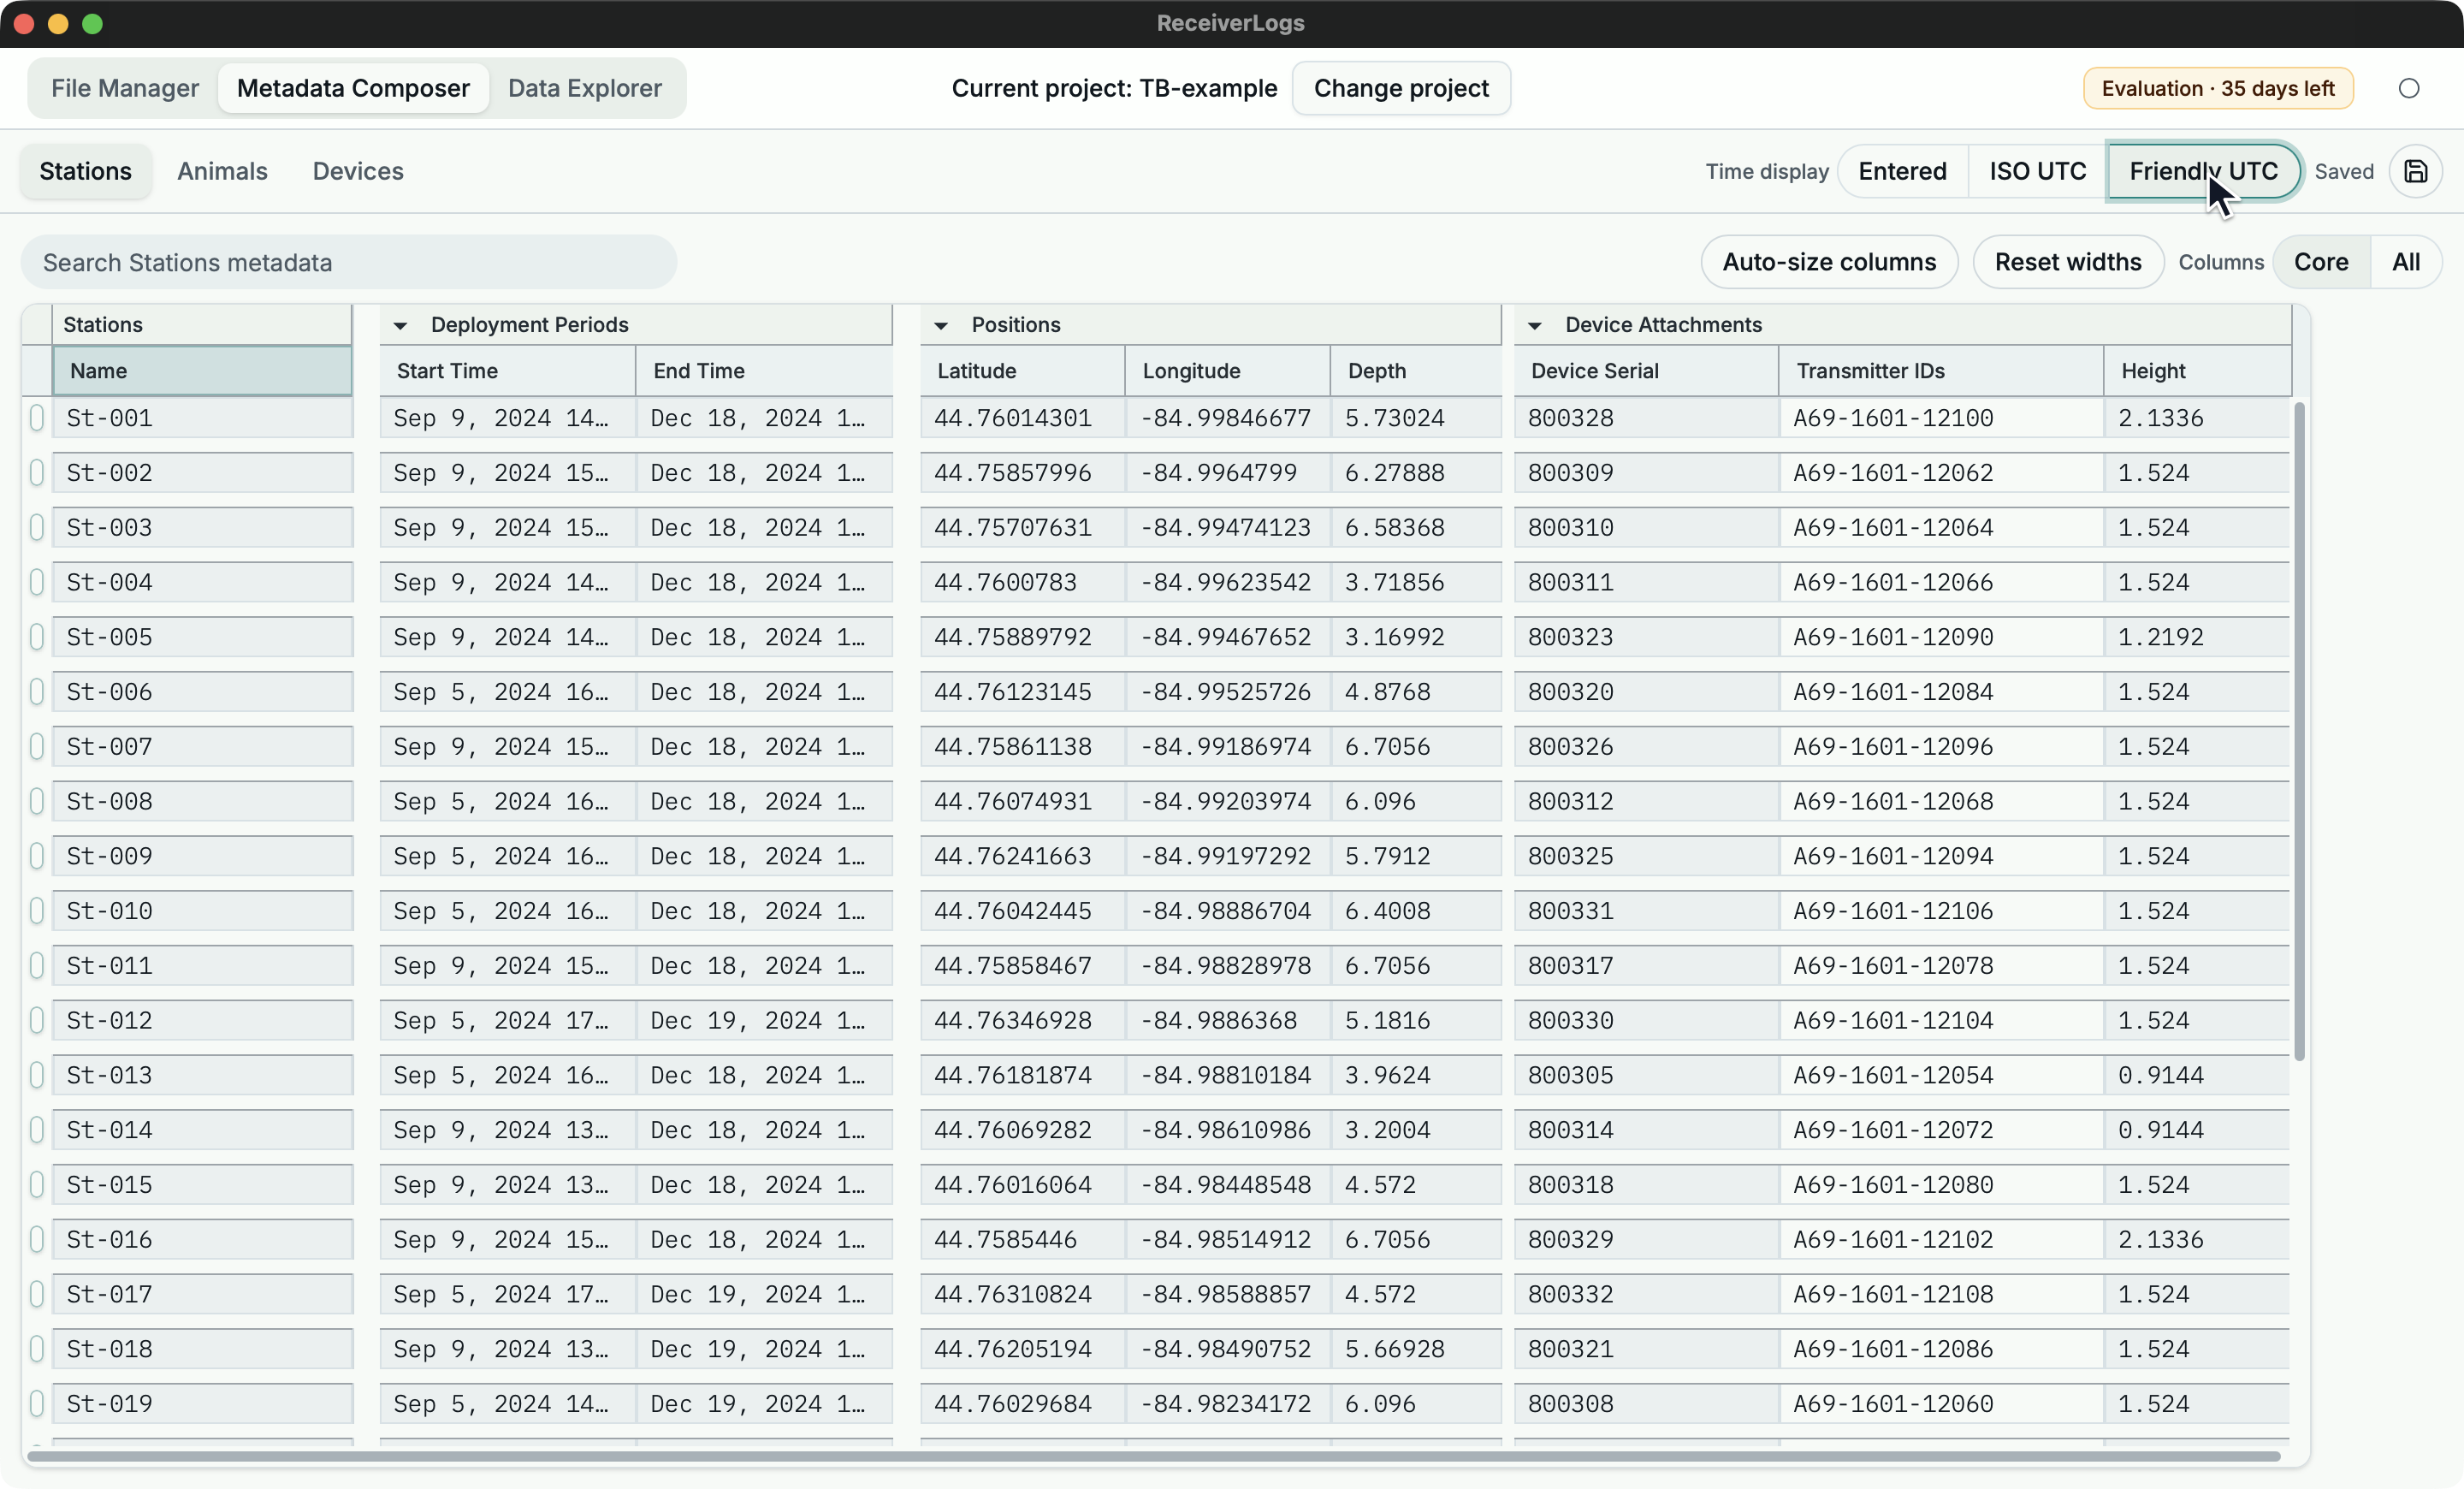Select the St-004 name cell

(x=202, y=582)
